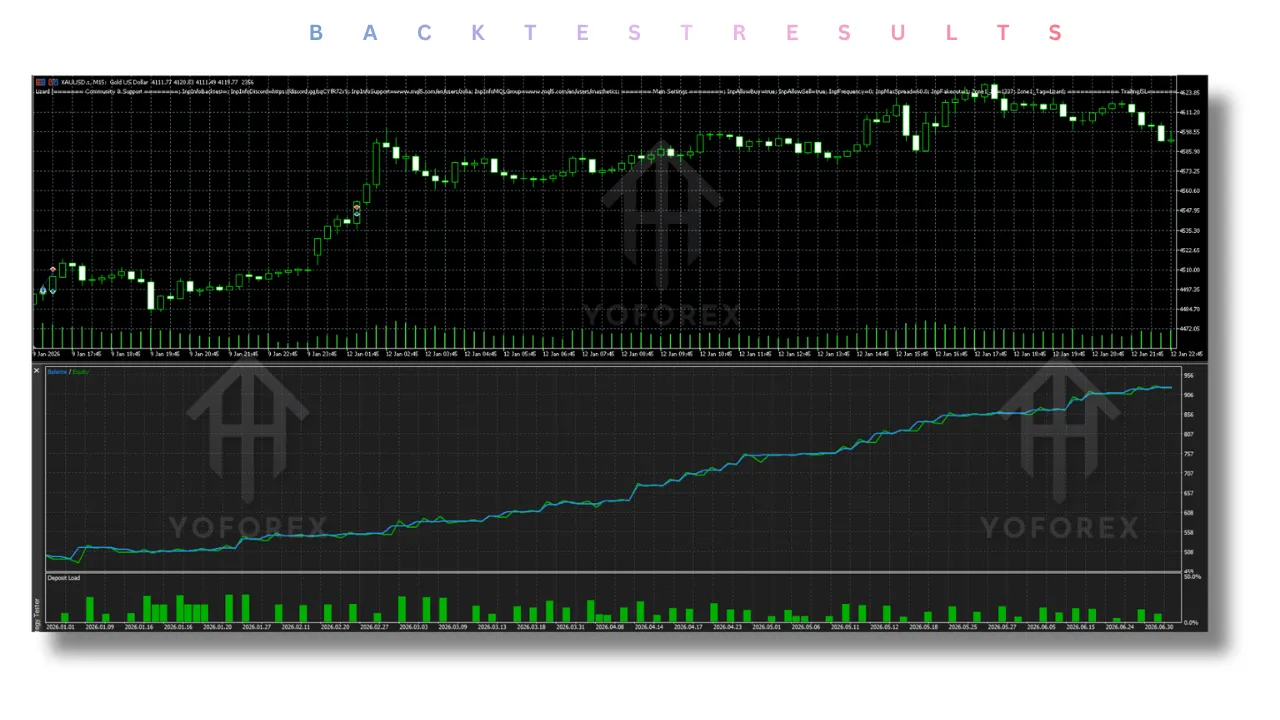
Task: Click the 4510.00 price axis label
Action: [1190, 269]
